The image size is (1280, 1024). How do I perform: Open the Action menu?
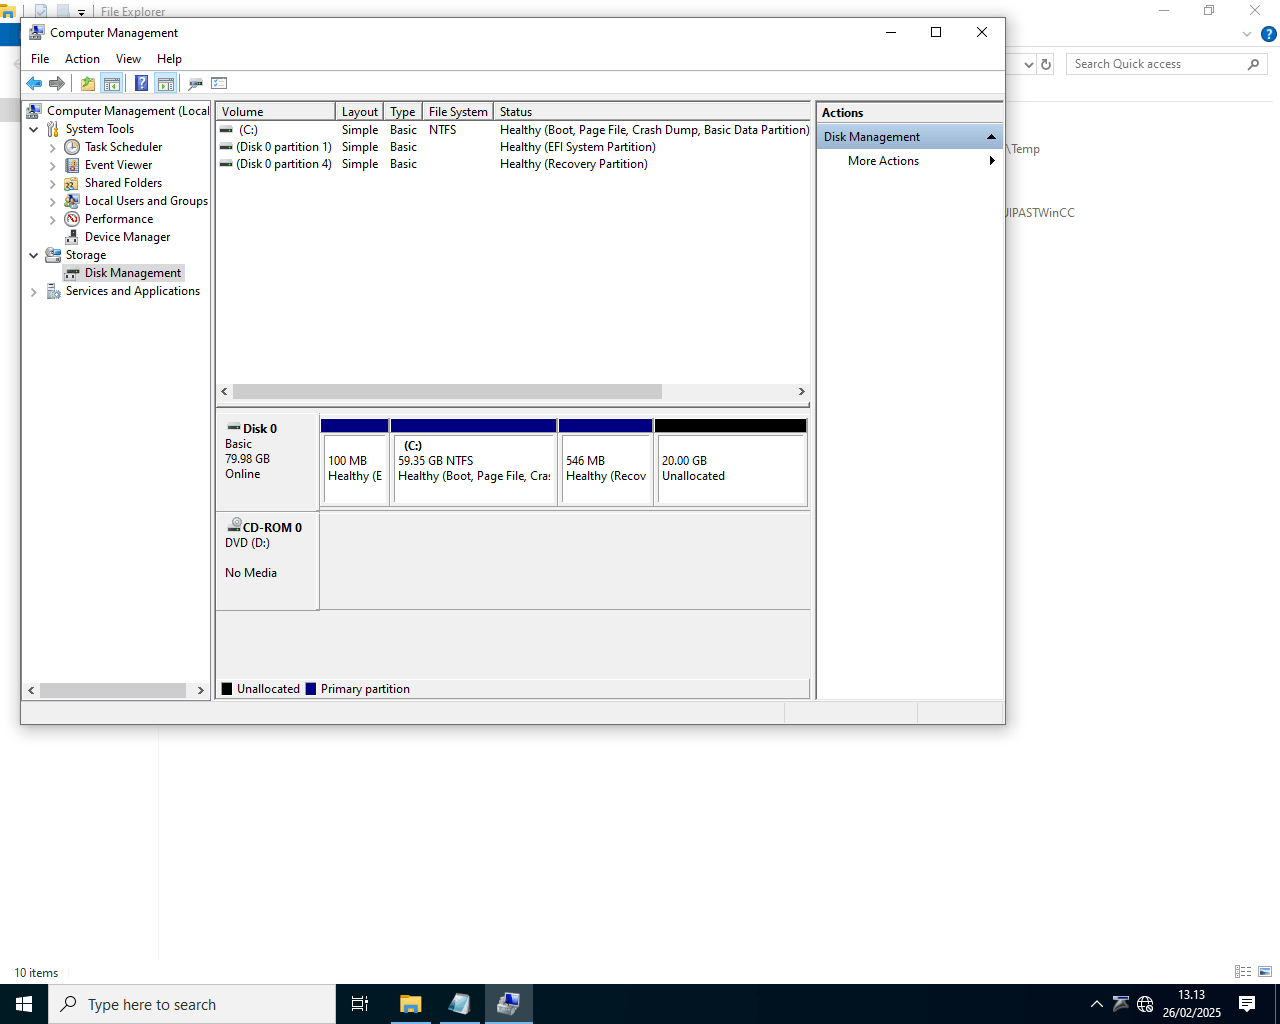(x=82, y=59)
